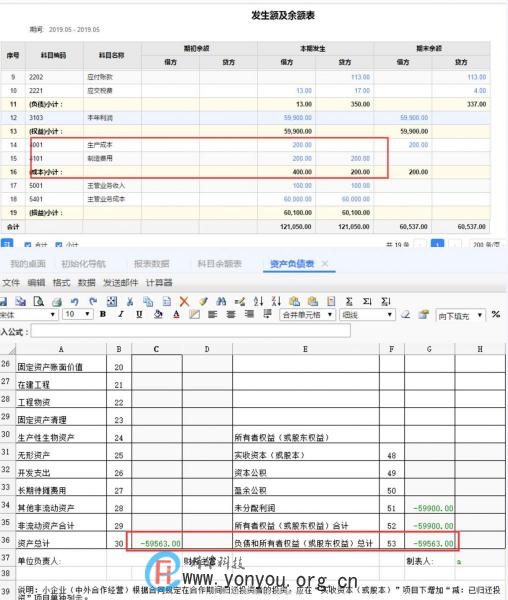Toggle the 小计 checkbox below the table
508x600 pixels.
(x=59, y=245)
